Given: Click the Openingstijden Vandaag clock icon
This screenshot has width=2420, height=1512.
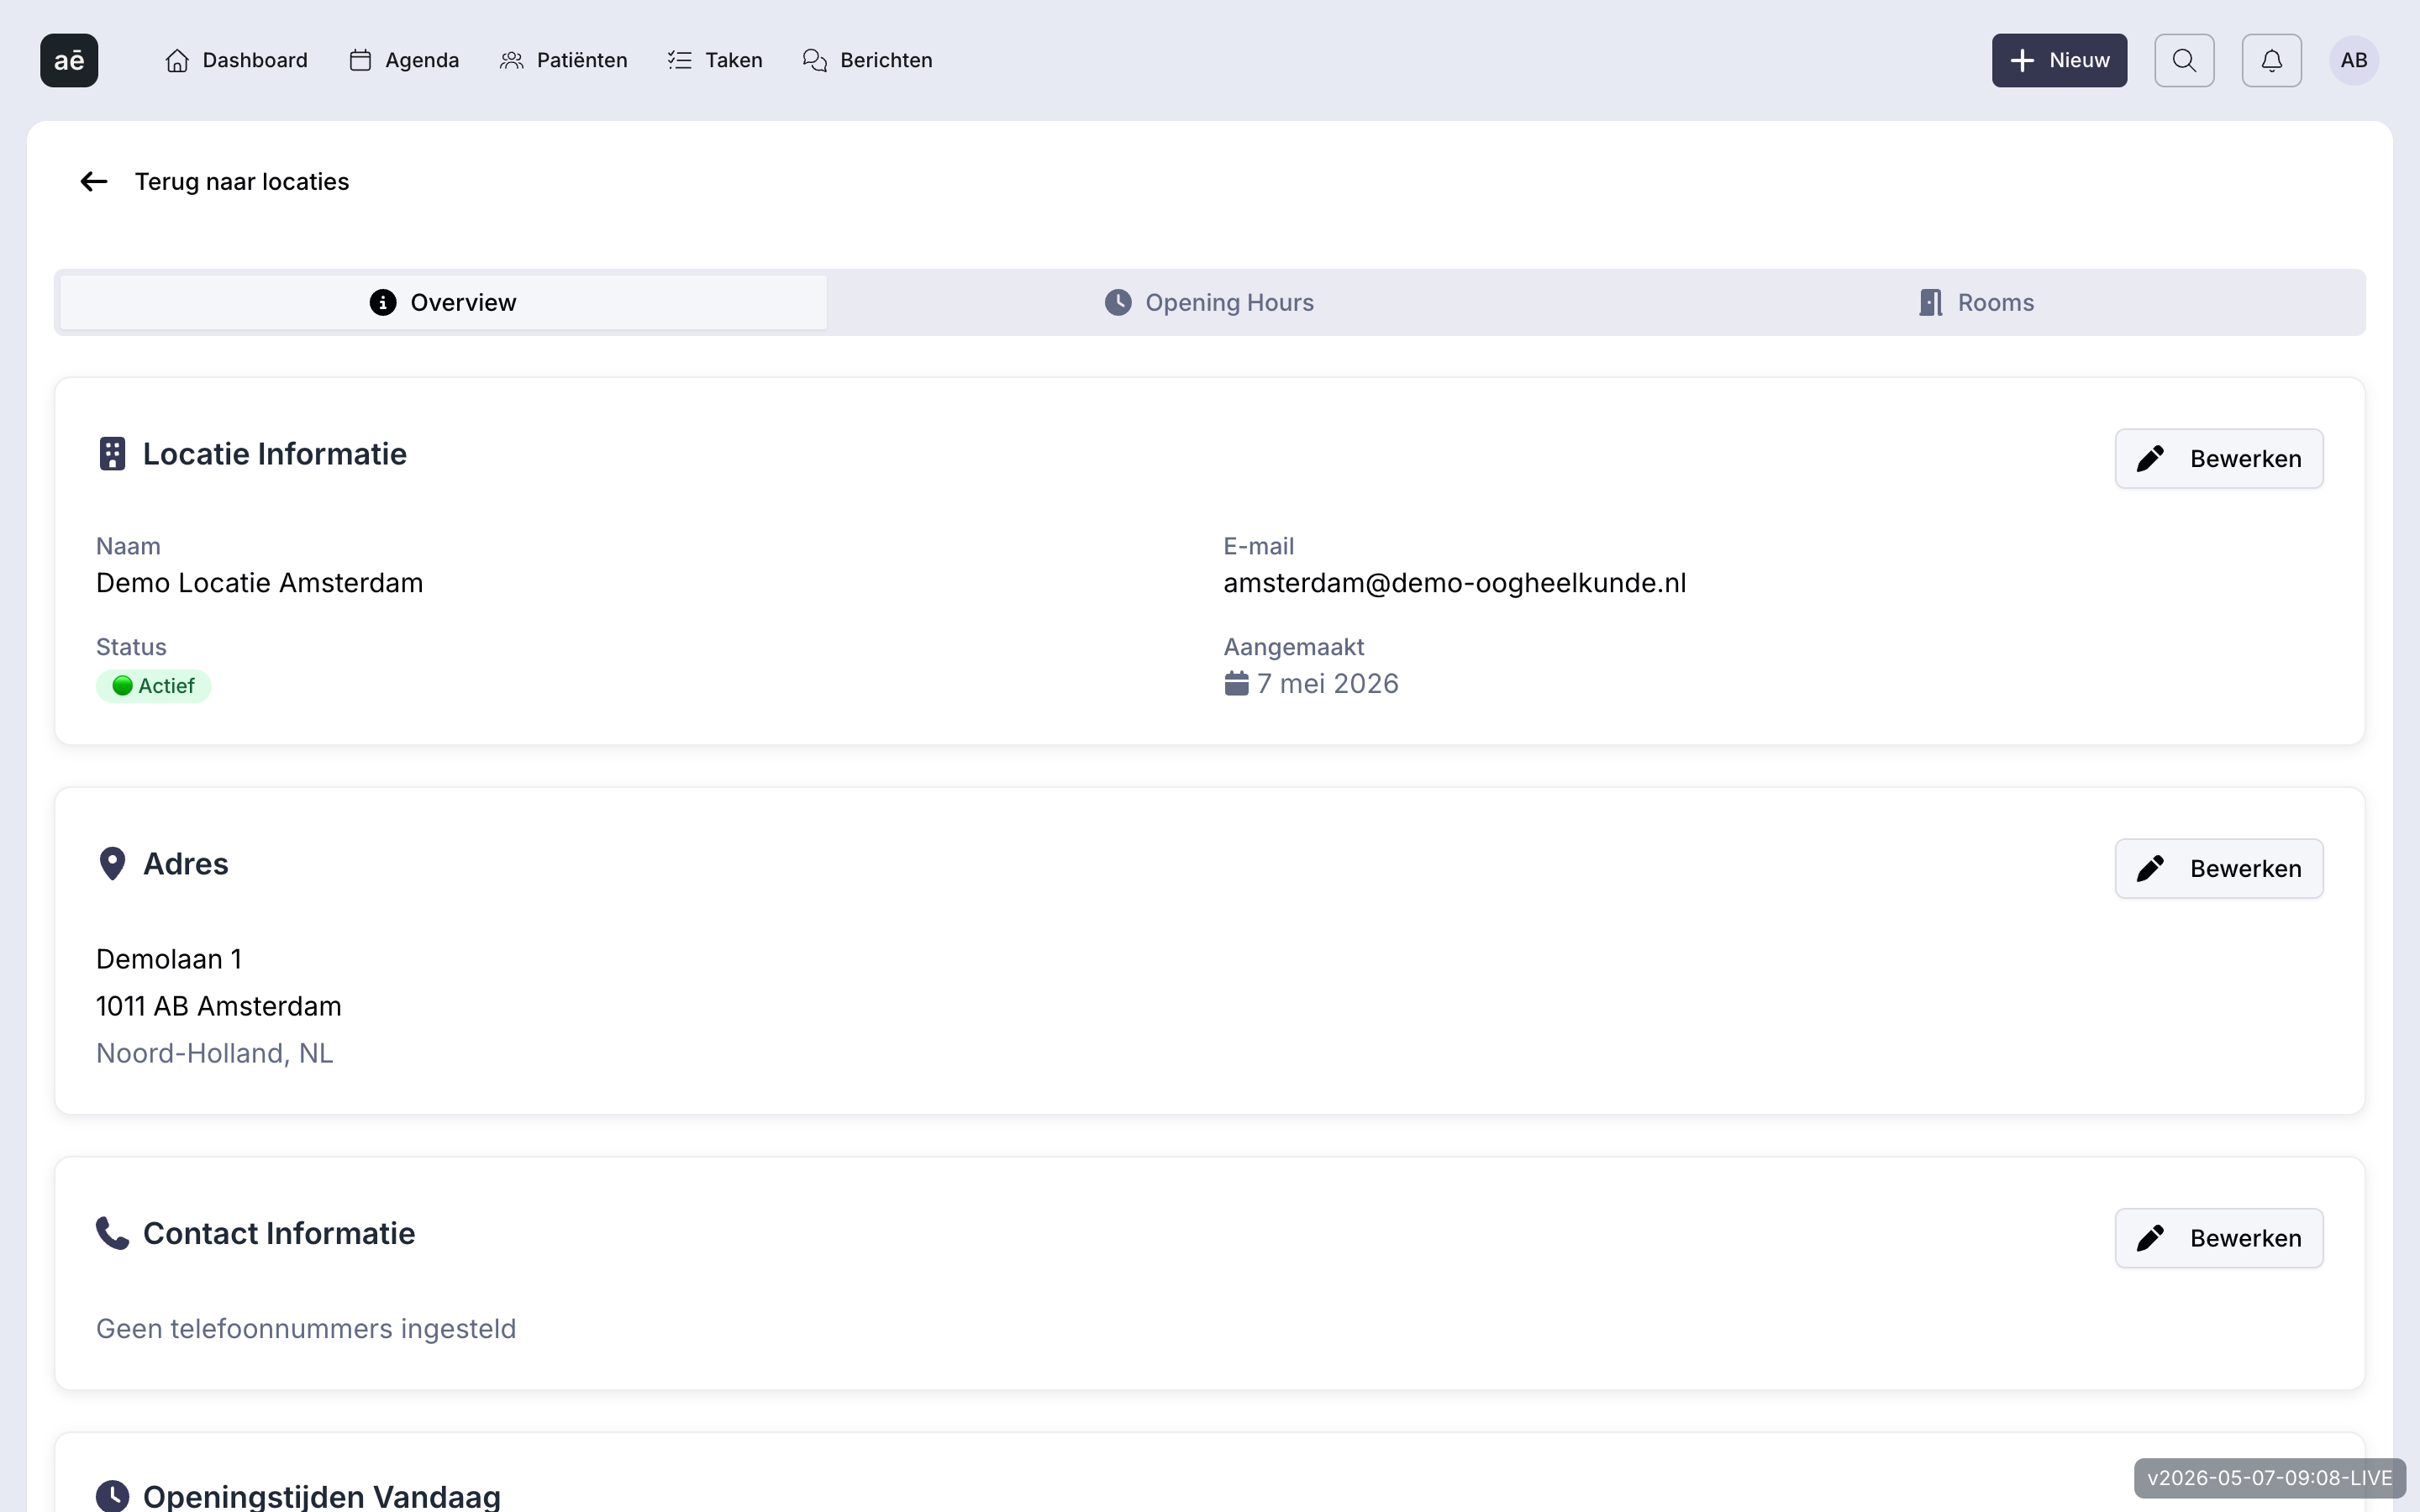Looking at the screenshot, I should tap(112, 1496).
